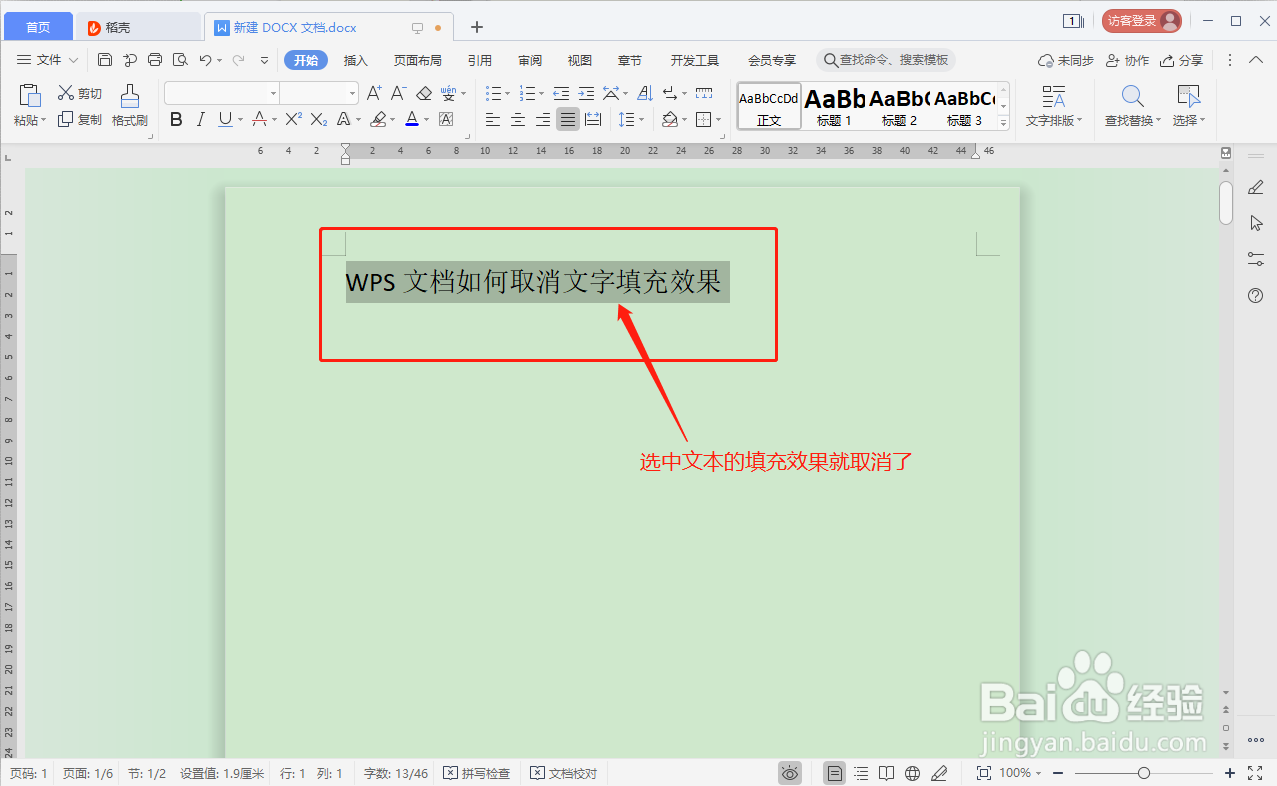Viewport: 1277px width, 786px height.
Task: Click the selection pointer icon in right sidebar
Action: (1256, 223)
